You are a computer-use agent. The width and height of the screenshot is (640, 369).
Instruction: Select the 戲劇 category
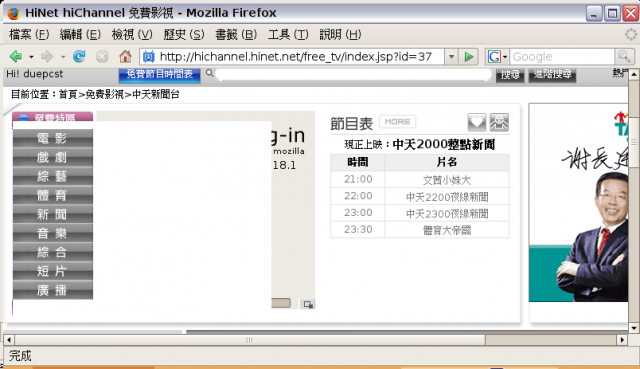coord(53,157)
